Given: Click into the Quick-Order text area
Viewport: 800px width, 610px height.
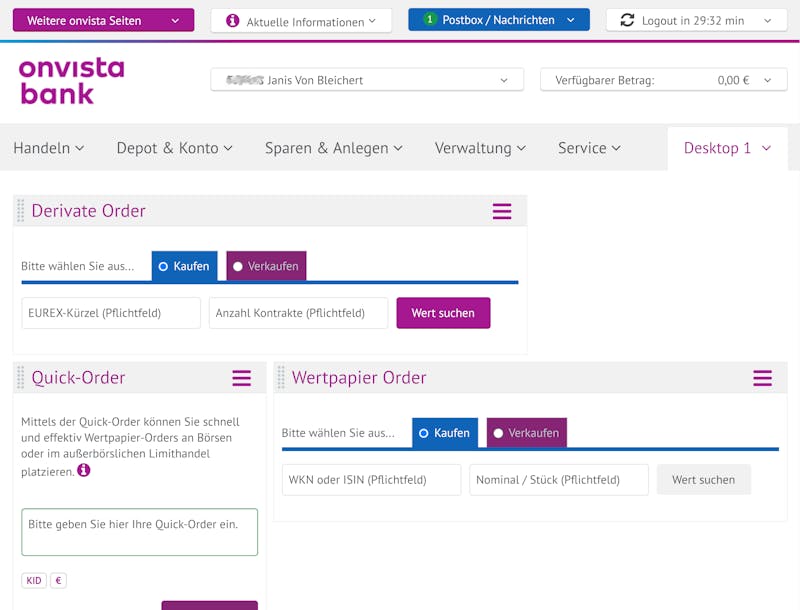Looking at the screenshot, I should point(139,532).
